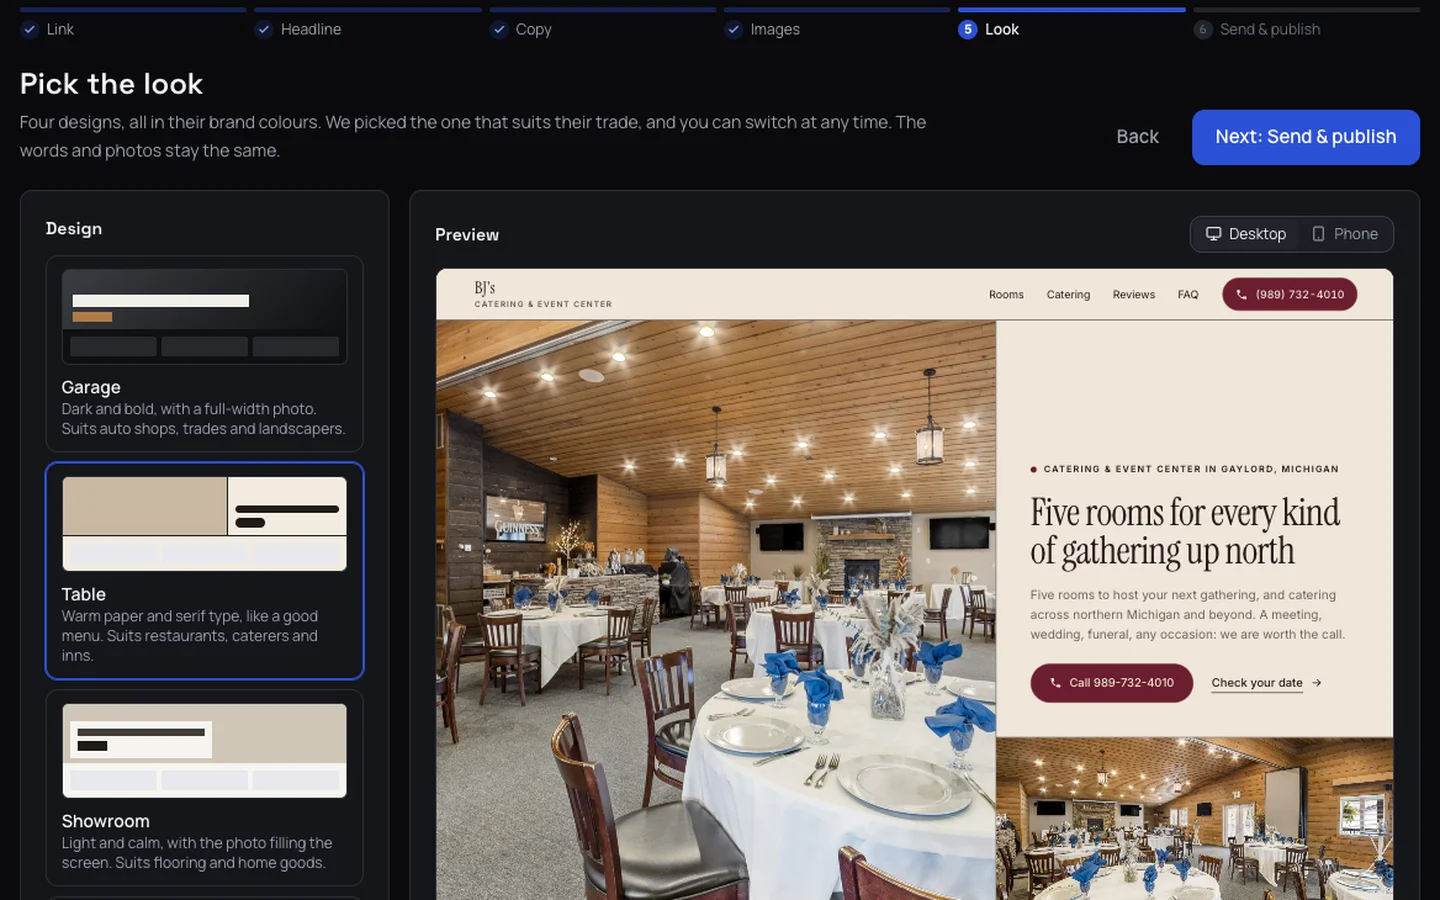Click the arrow icon beside Check your date
1440x900 pixels.
[x=1317, y=683]
